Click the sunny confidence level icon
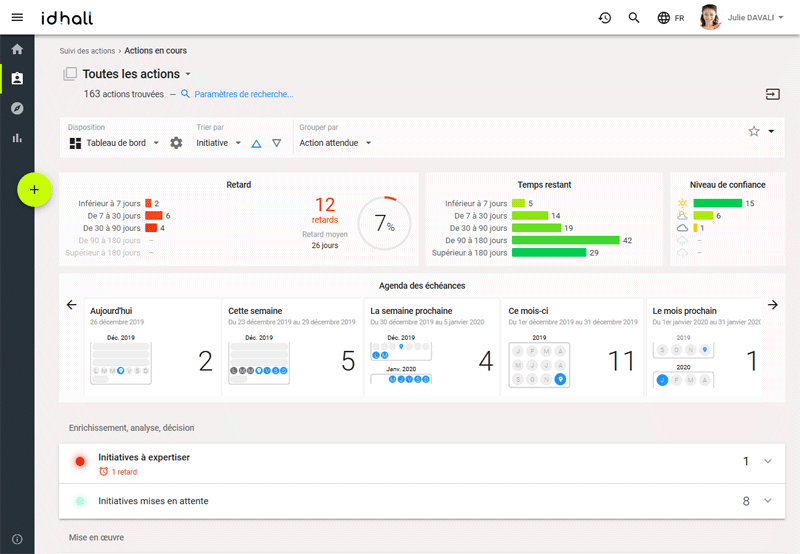The height and width of the screenshot is (554, 800). (x=682, y=203)
